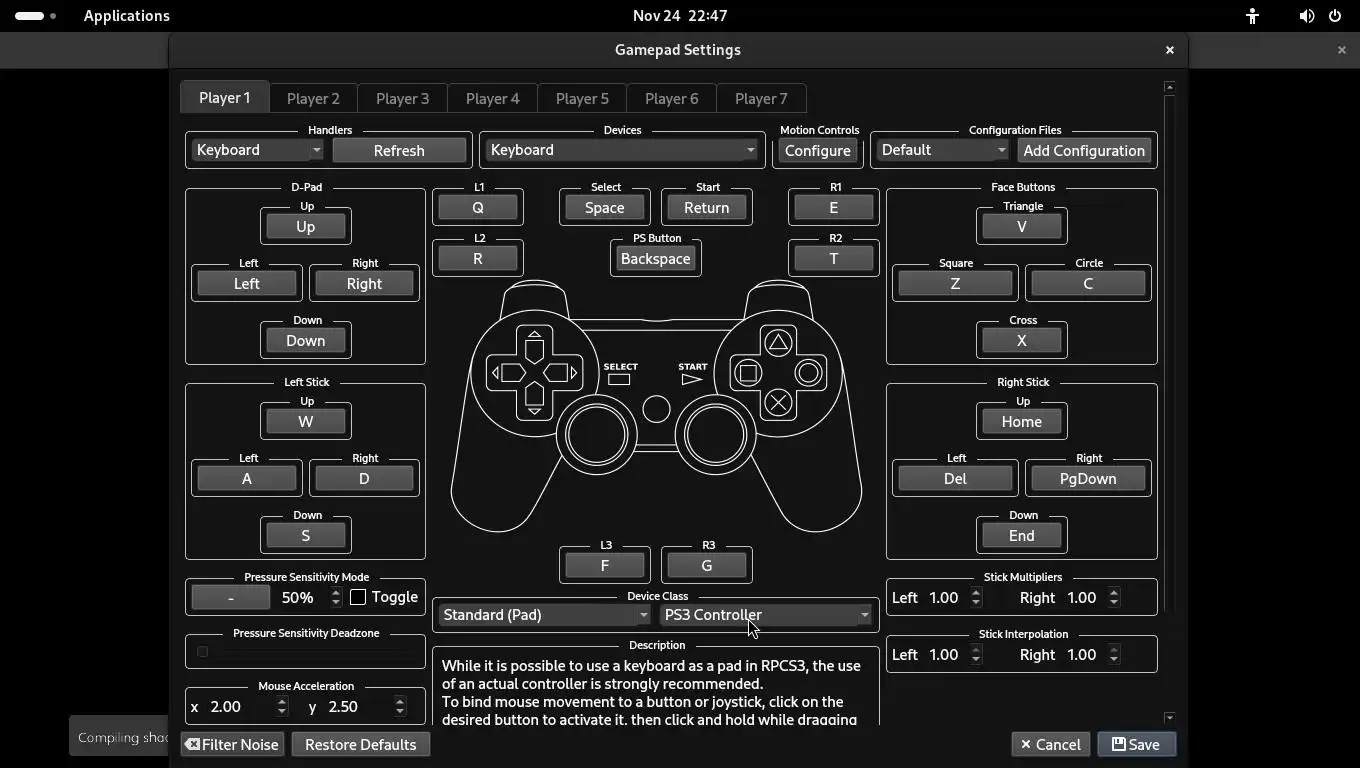Click the scrollbar down arrow in settings
The height and width of the screenshot is (768, 1360).
pyautogui.click(x=1169, y=718)
